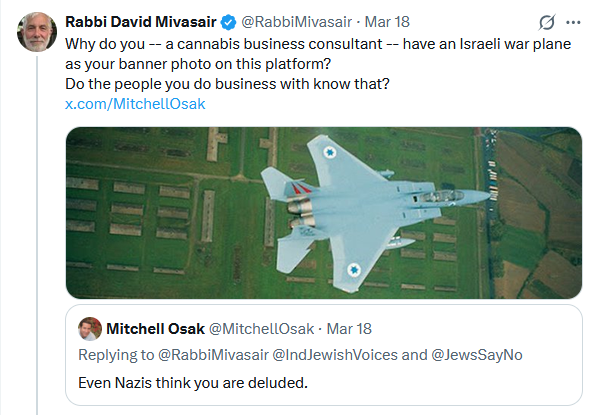Click the vertical thread line below the avatar
601x415 pixels.
coord(37,235)
